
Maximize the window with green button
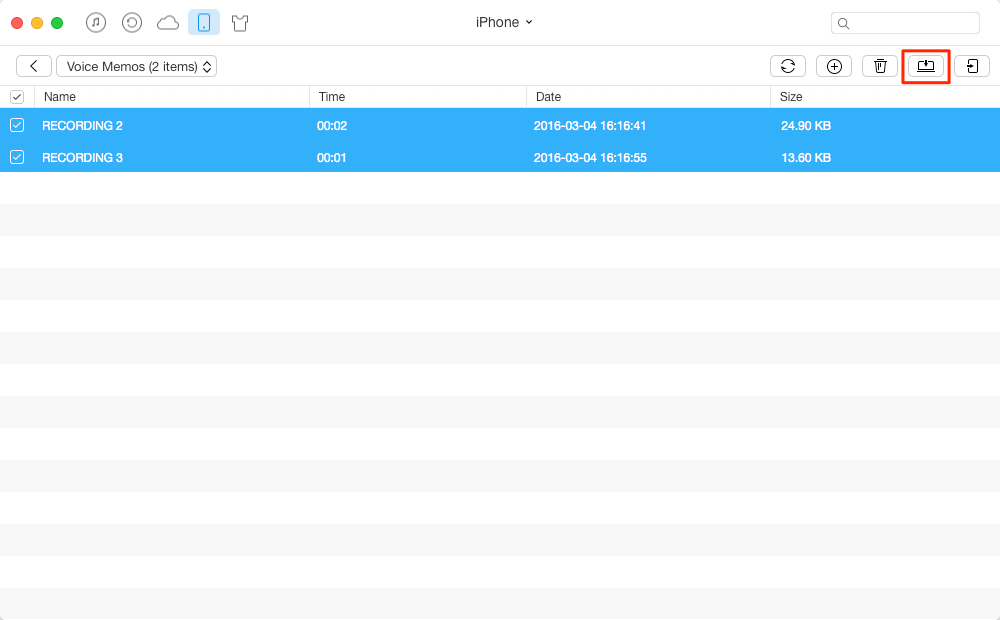57,23
